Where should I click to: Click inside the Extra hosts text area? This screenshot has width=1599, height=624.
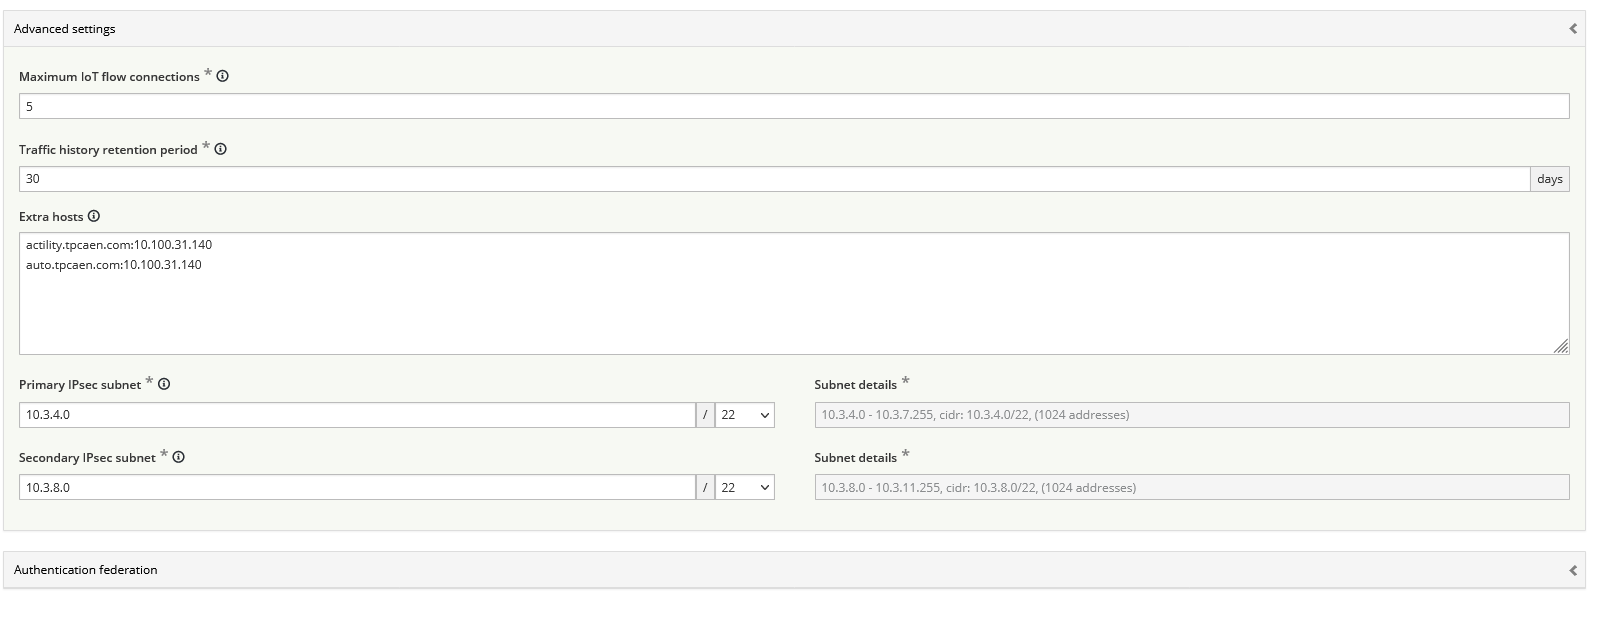pos(793,300)
